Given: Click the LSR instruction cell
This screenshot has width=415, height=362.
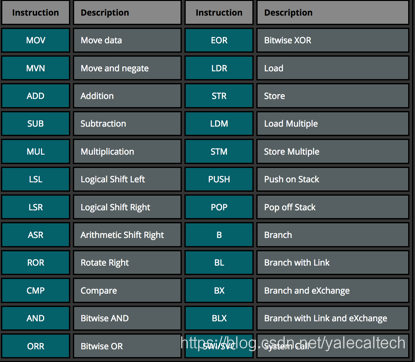Looking at the screenshot, I should tap(36, 207).
